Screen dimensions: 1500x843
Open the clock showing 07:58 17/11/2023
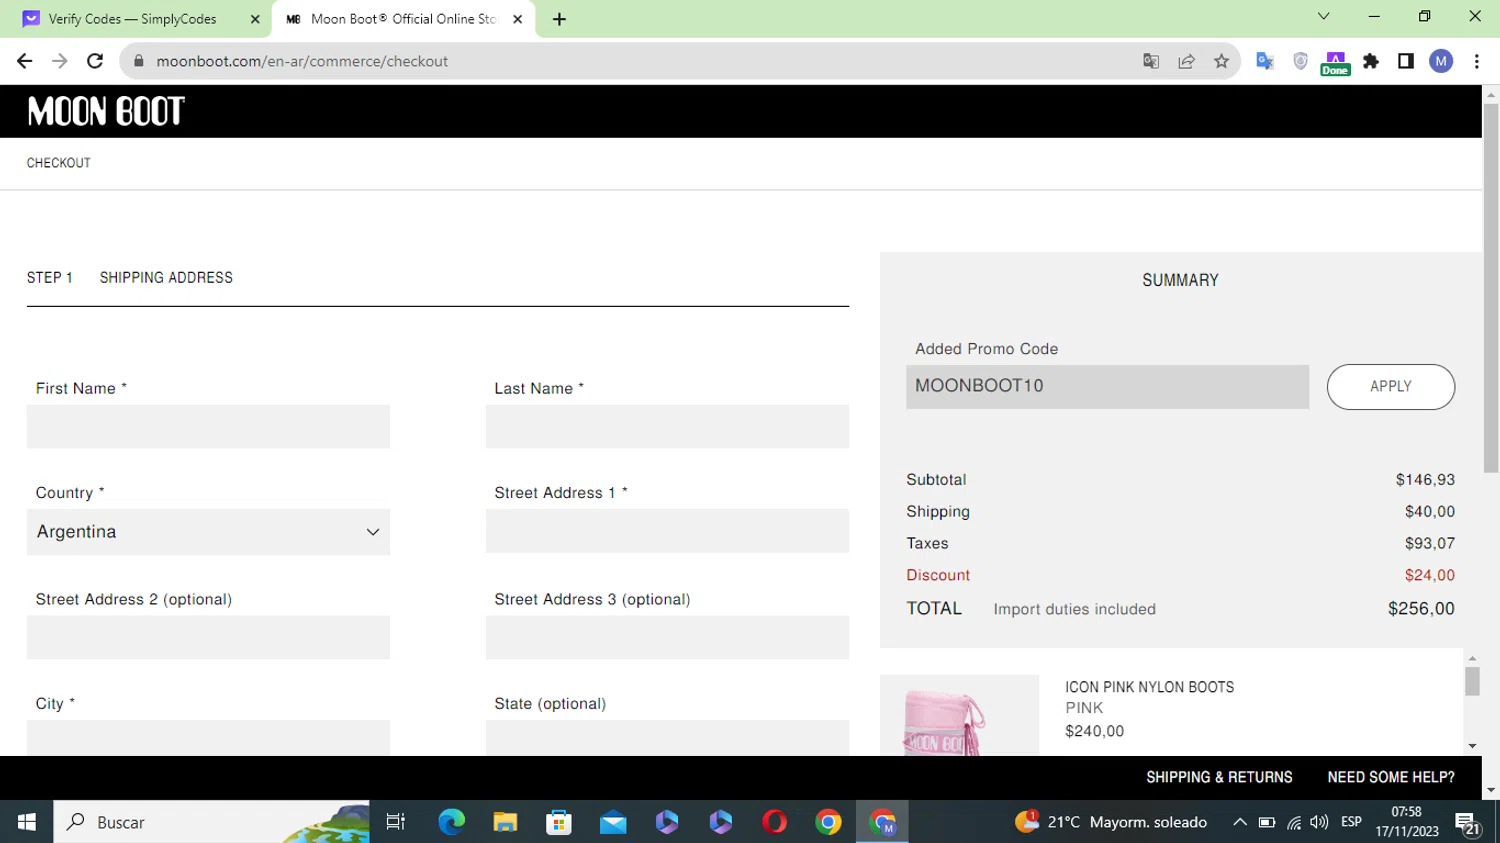pyautogui.click(x=1406, y=822)
